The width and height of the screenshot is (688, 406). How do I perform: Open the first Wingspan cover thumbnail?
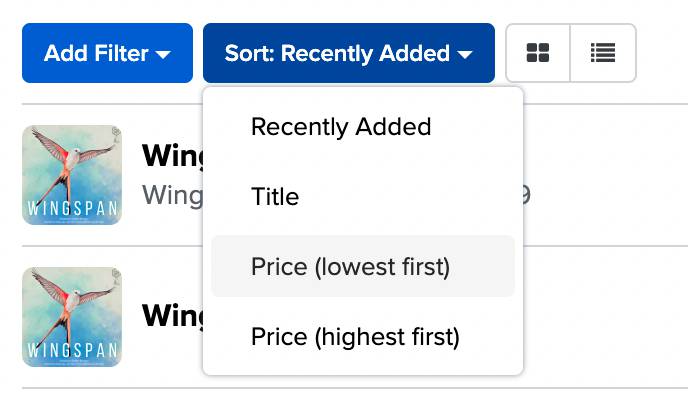72,175
